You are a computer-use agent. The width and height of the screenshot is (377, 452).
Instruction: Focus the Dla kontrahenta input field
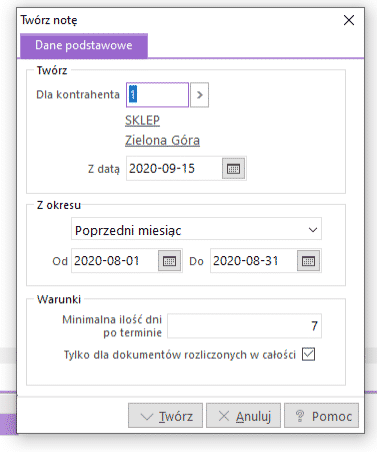click(157, 95)
